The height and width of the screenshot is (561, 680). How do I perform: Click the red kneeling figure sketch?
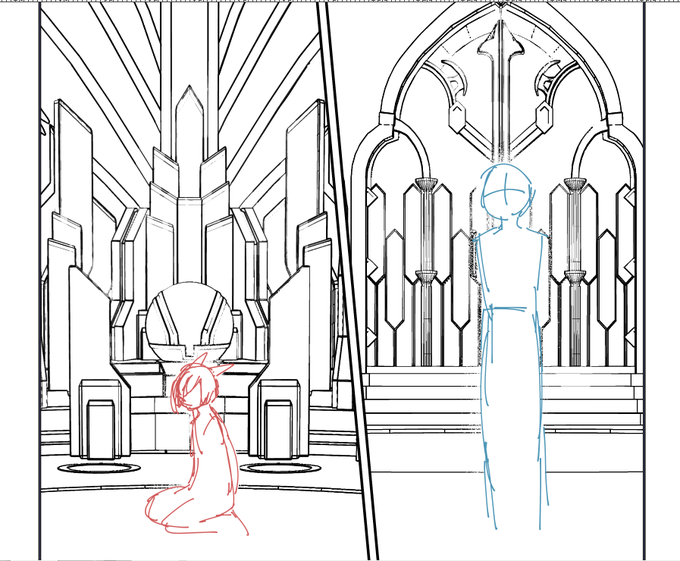(195, 444)
